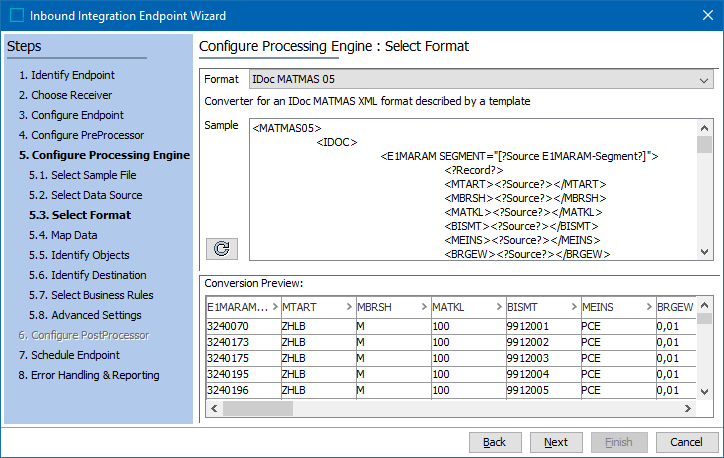724x458 pixels.
Task: Click the scroll-left arrow under Conversion Preview
Action: (x=214, y=409)
